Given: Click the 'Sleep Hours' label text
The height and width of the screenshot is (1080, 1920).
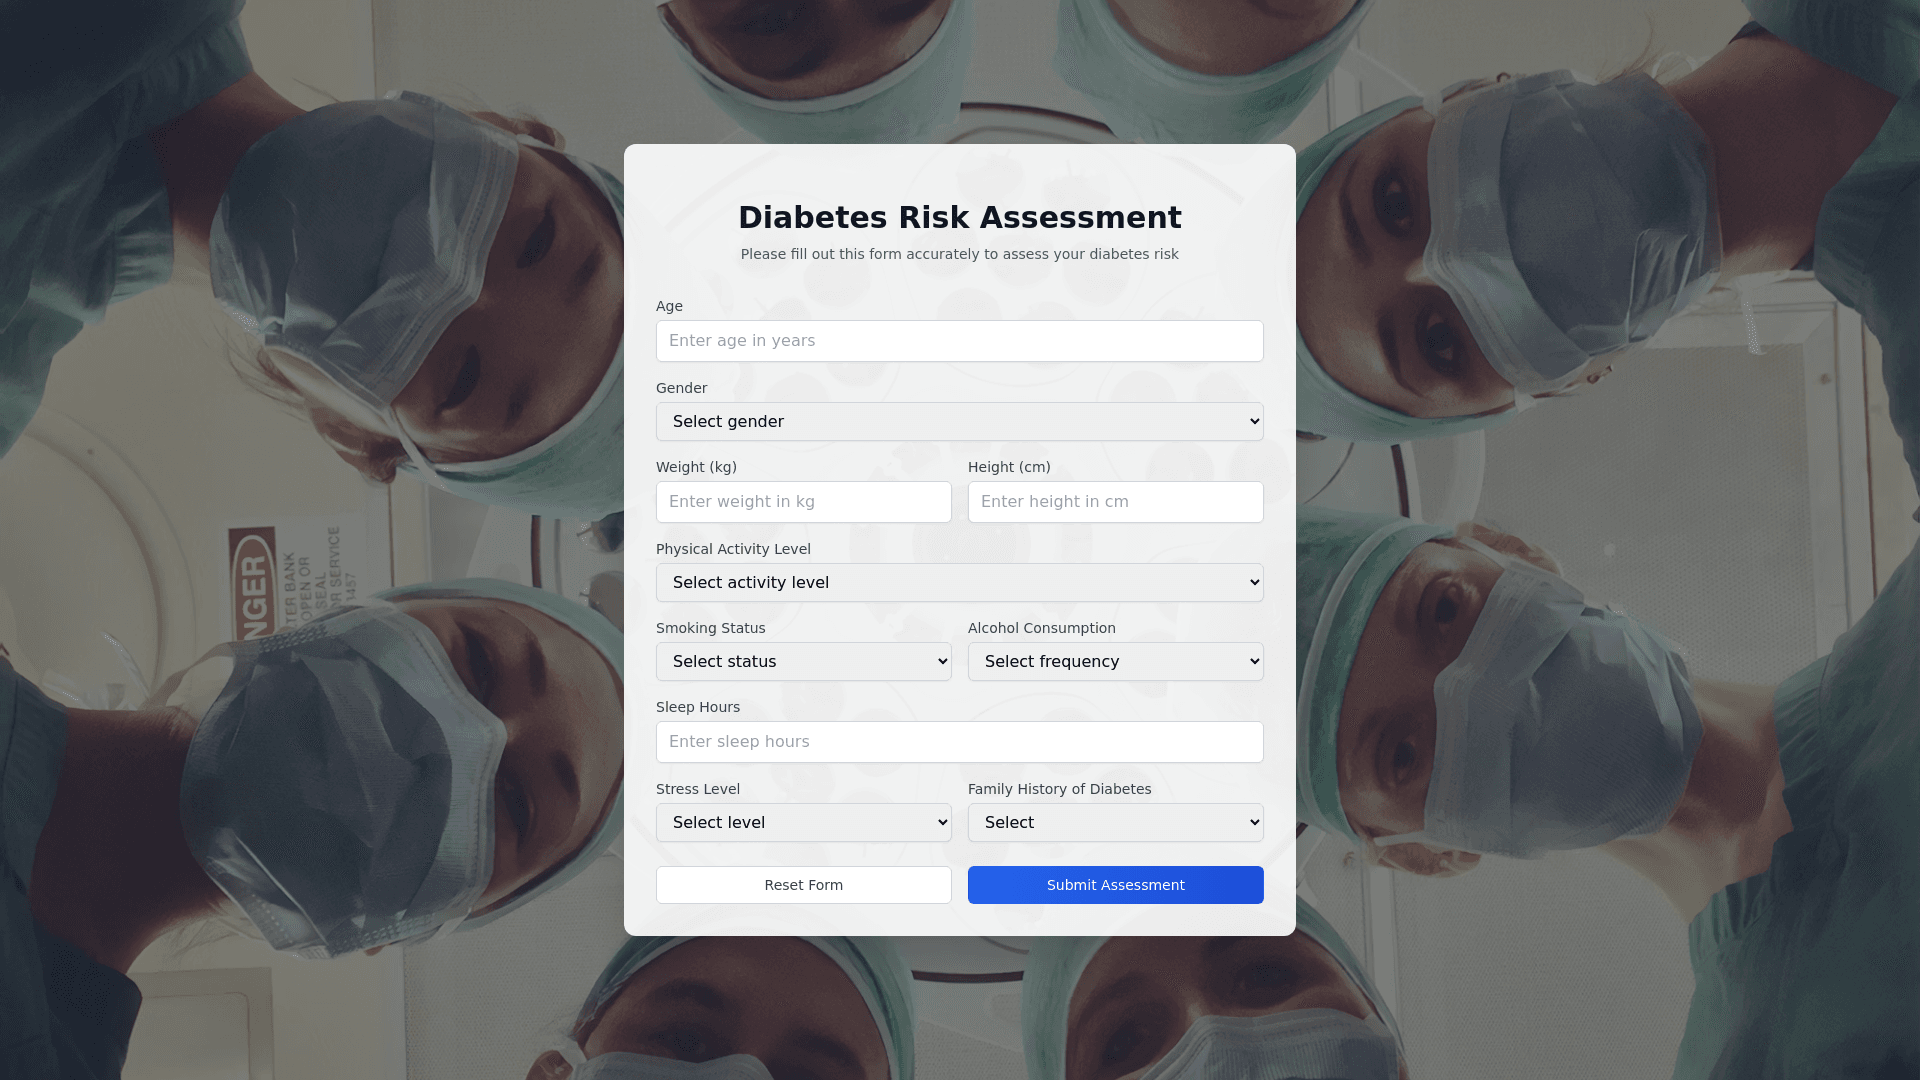Looking at the screenshot, I should [x=698, y=707].
